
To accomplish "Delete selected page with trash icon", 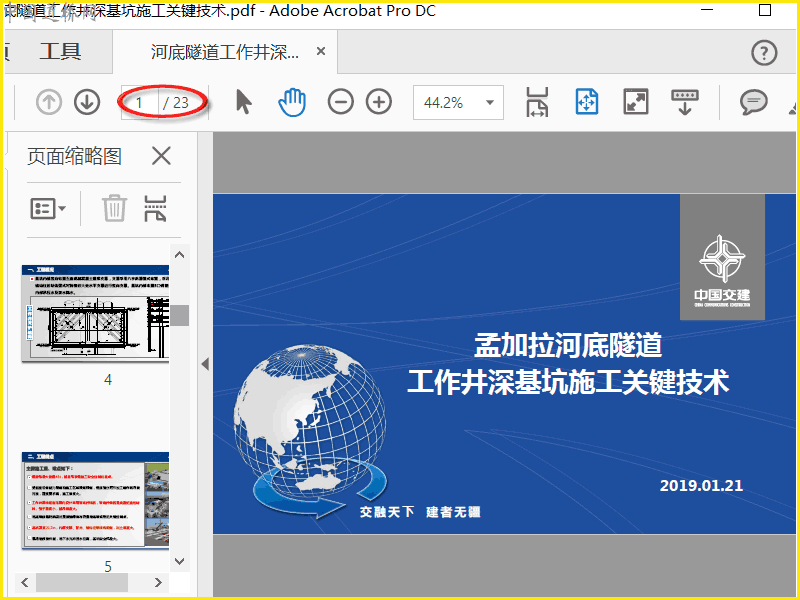I will click(x=114, y=208).
